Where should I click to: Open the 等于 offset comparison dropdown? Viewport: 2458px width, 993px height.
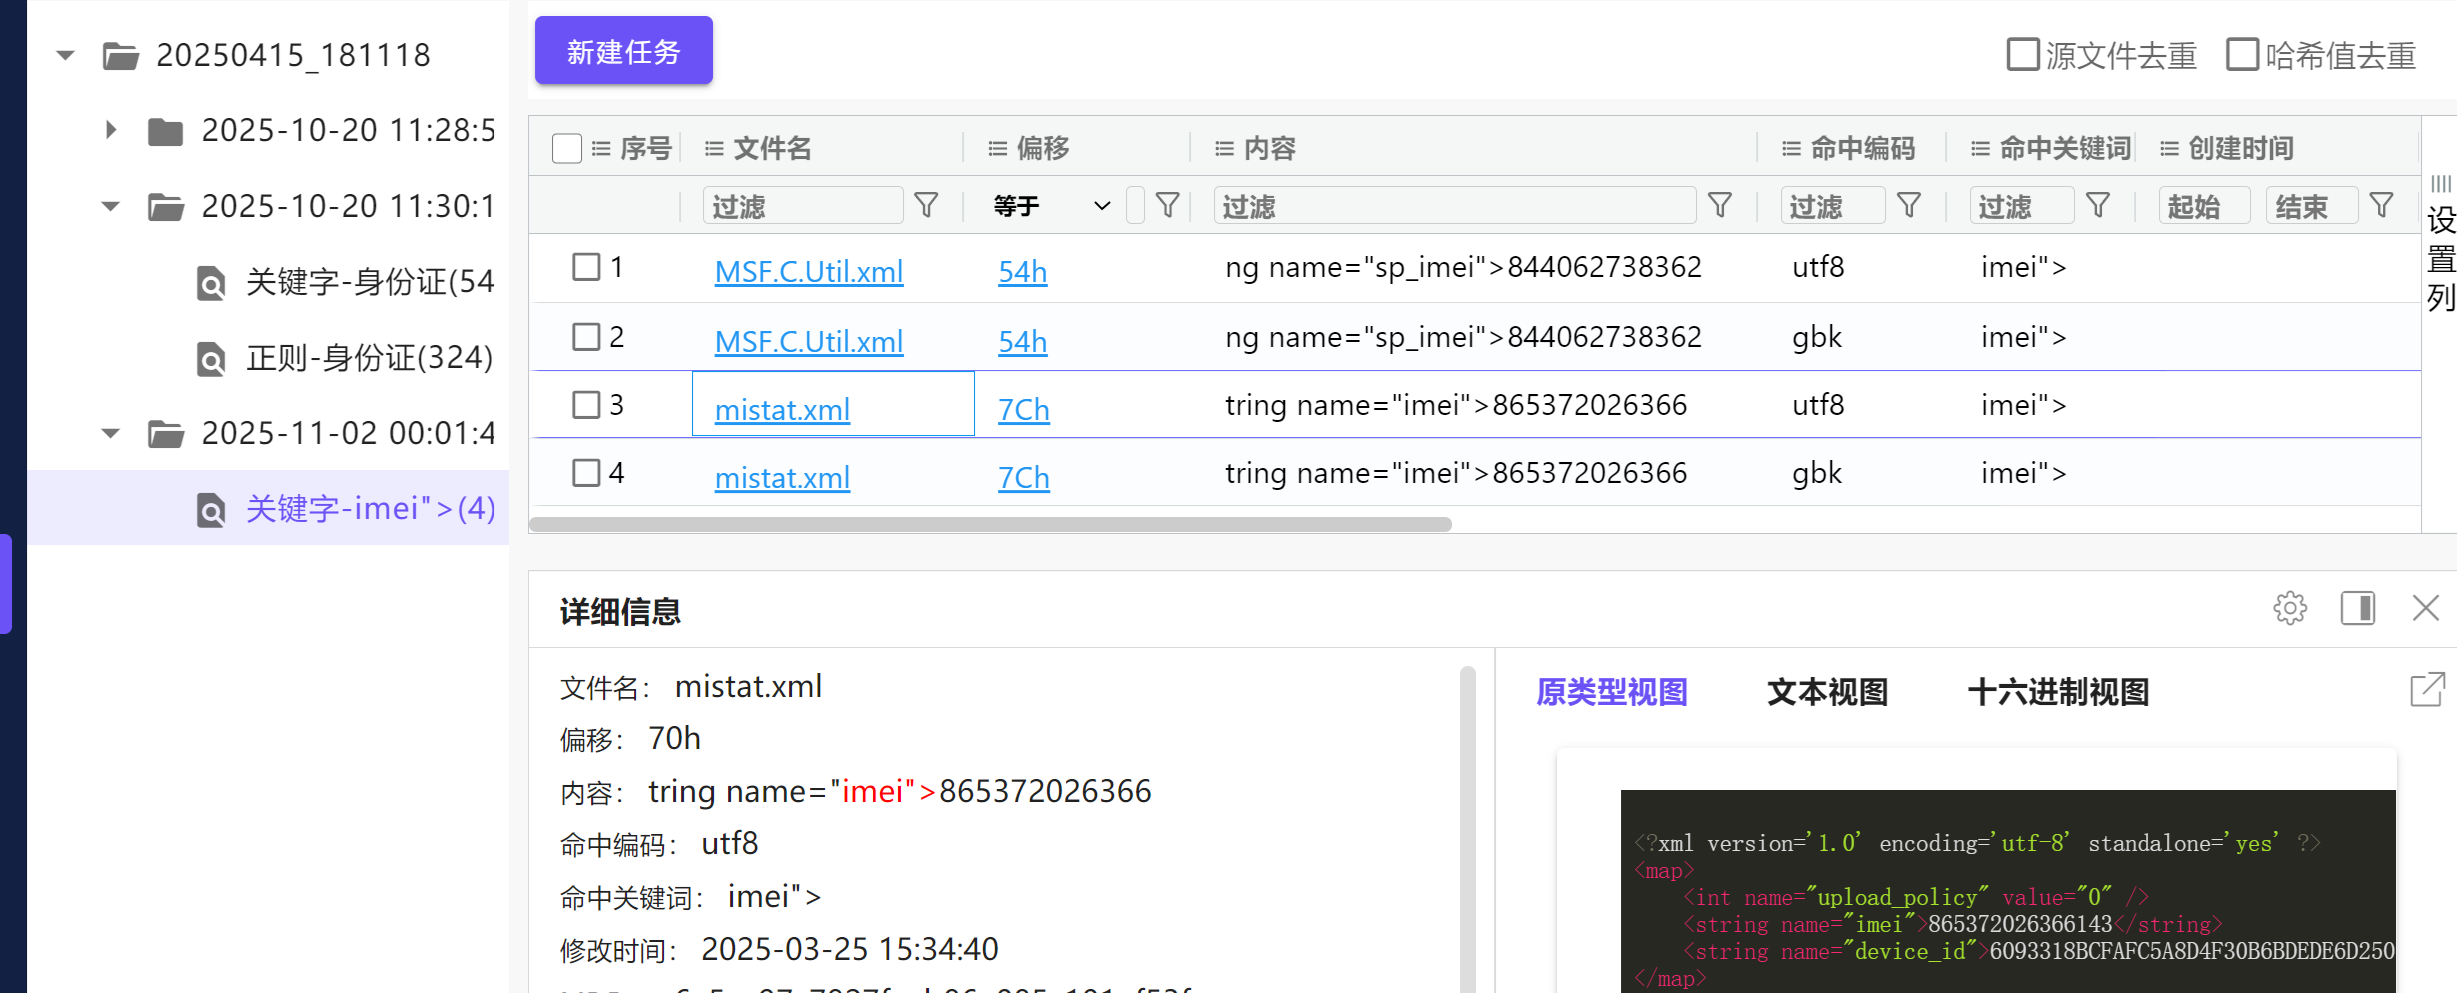coord(1051,206)
